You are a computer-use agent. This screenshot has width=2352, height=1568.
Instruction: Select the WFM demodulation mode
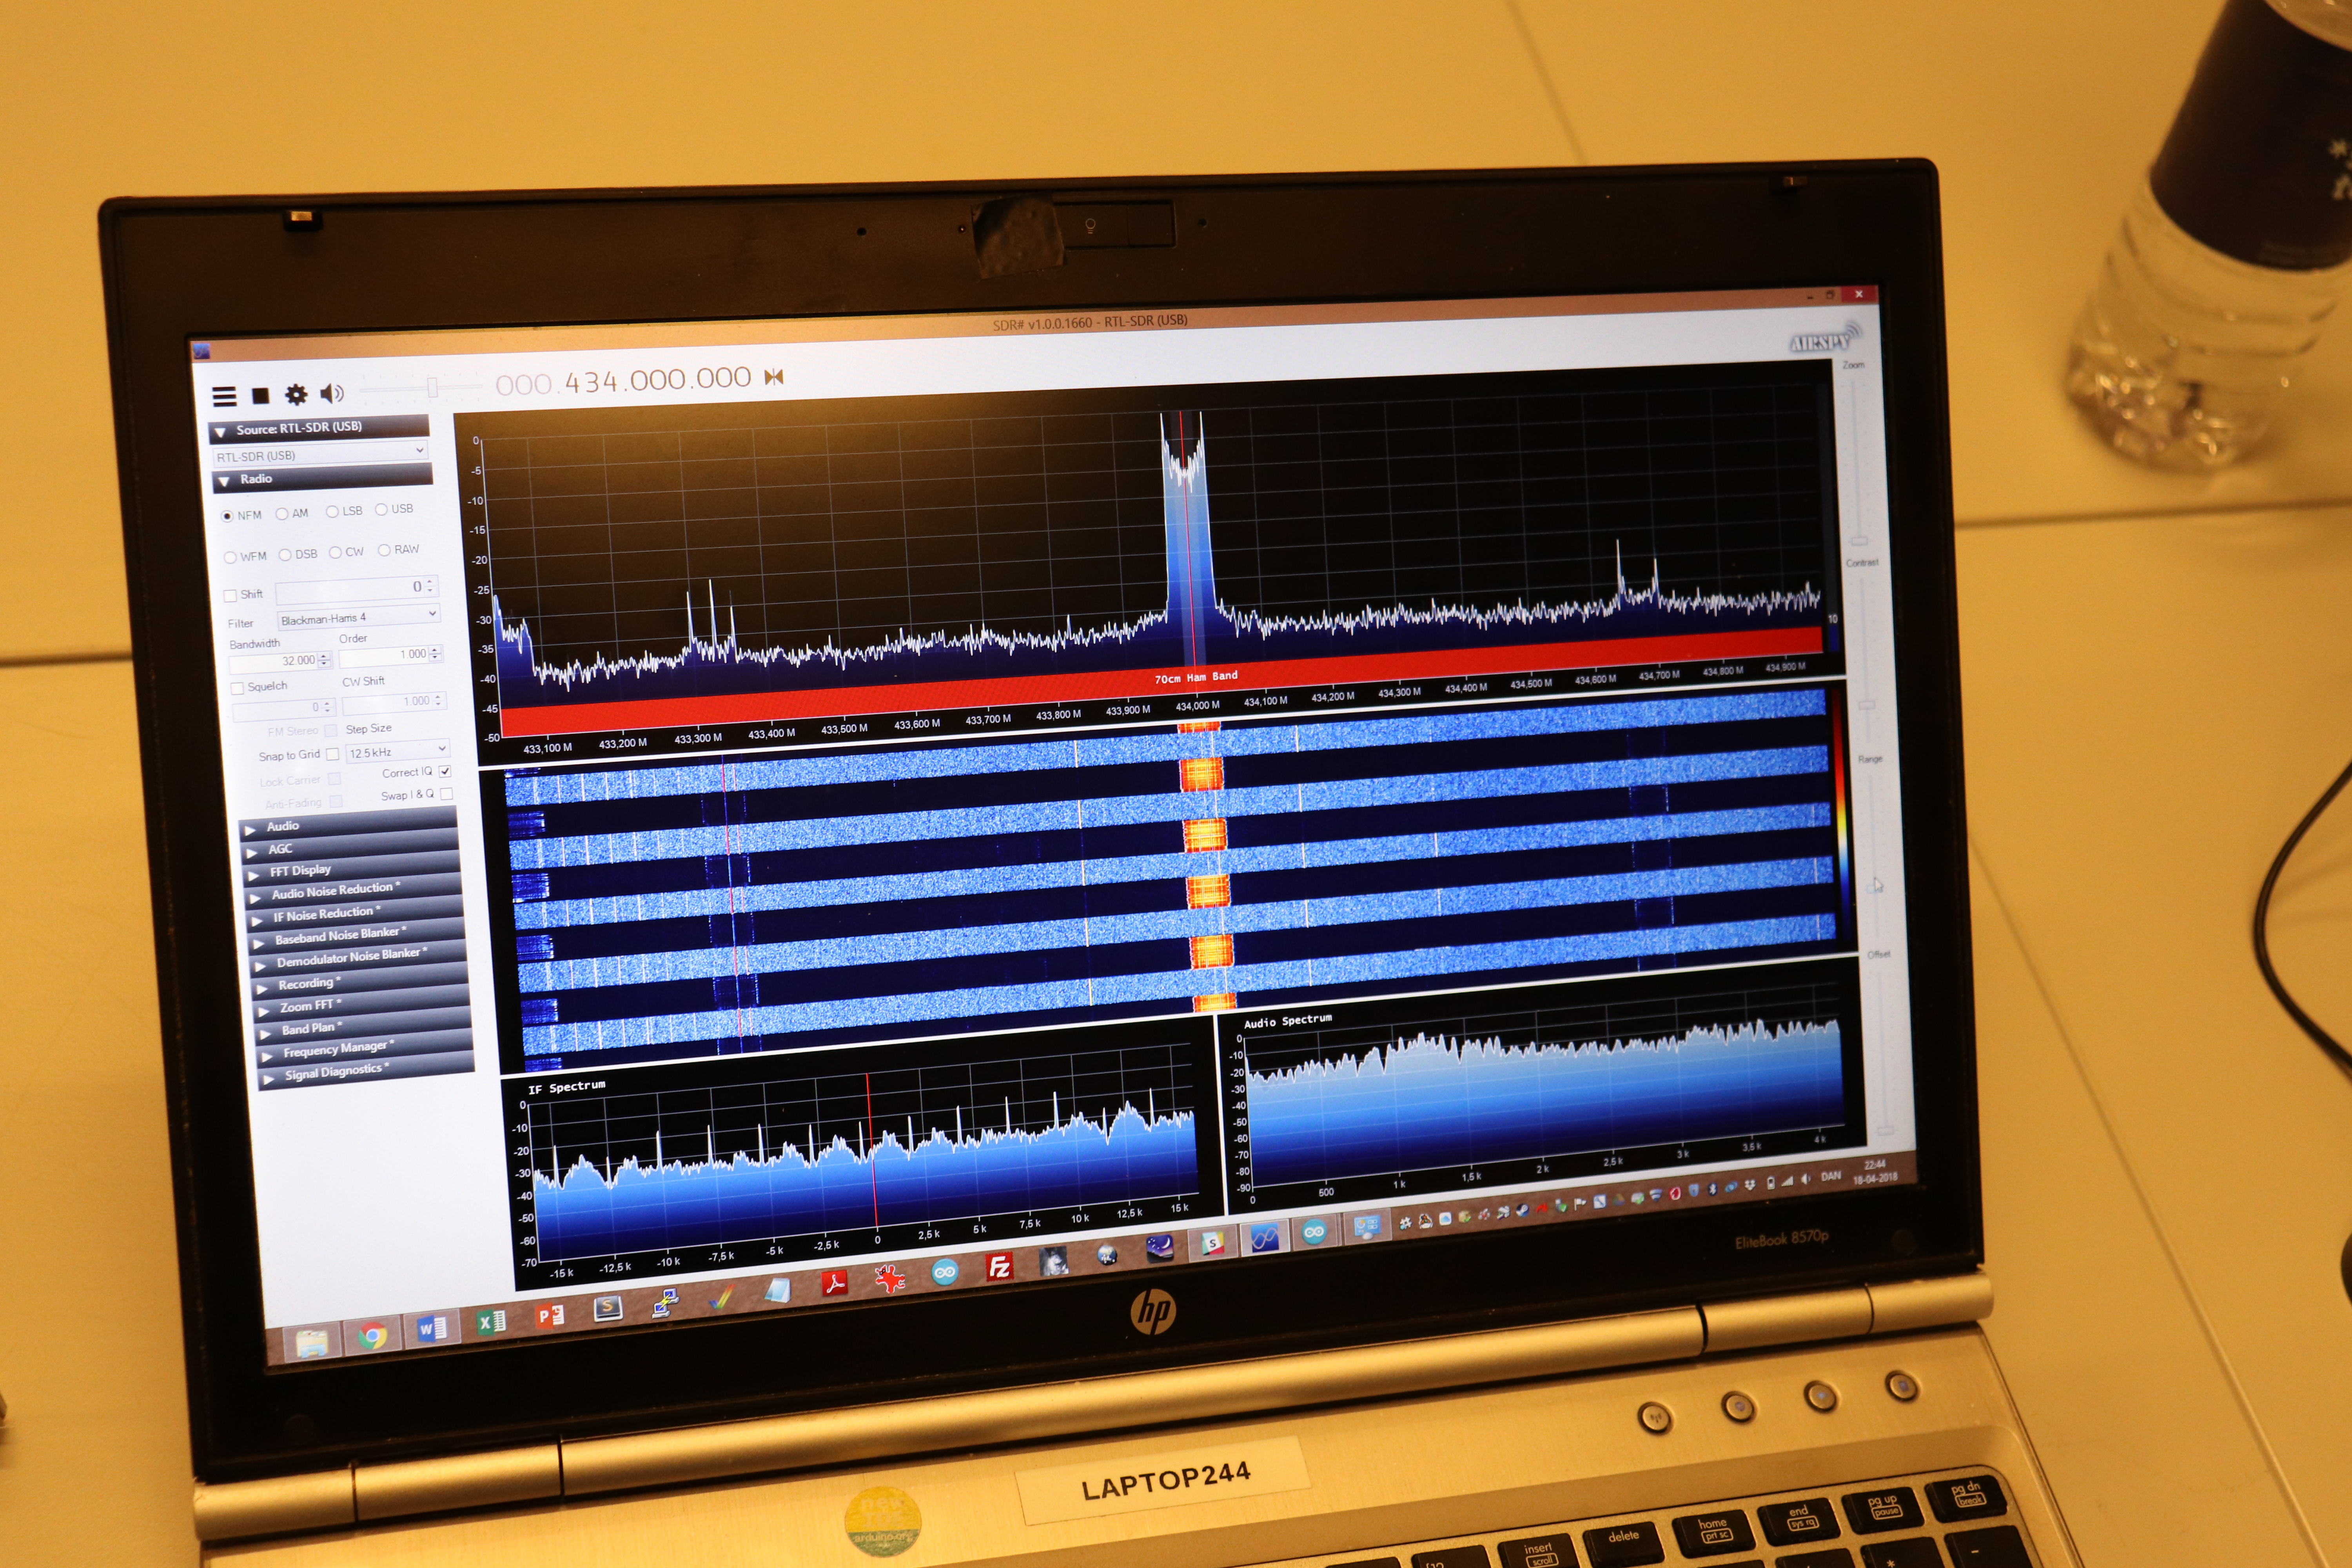245,557
